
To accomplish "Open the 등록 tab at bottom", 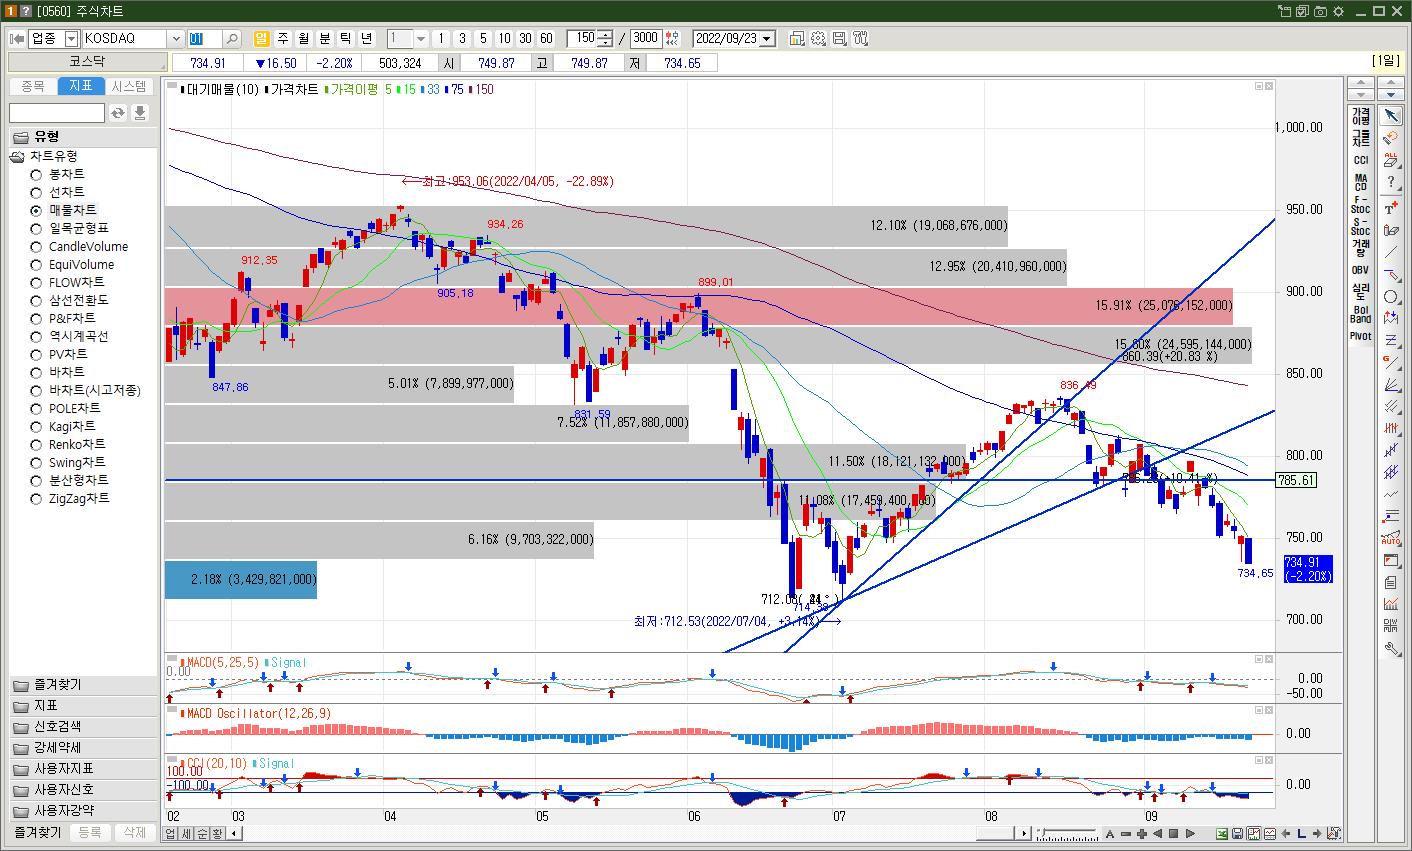I will coord(90,832).
